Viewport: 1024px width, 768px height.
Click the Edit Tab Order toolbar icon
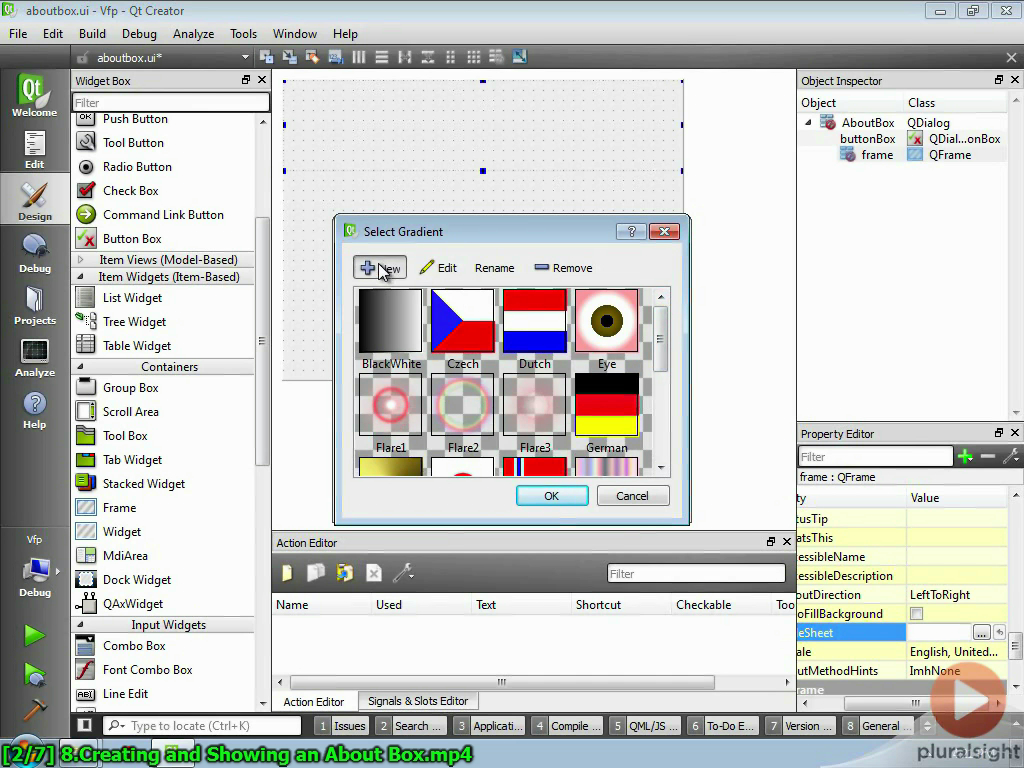click(335, 57)
